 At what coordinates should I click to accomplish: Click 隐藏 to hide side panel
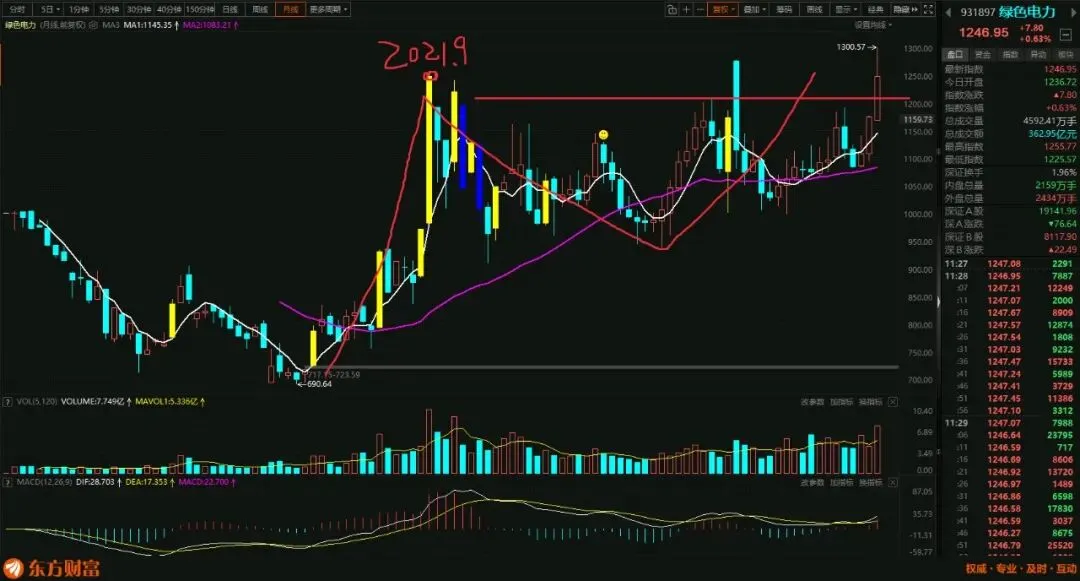(905, 10)
